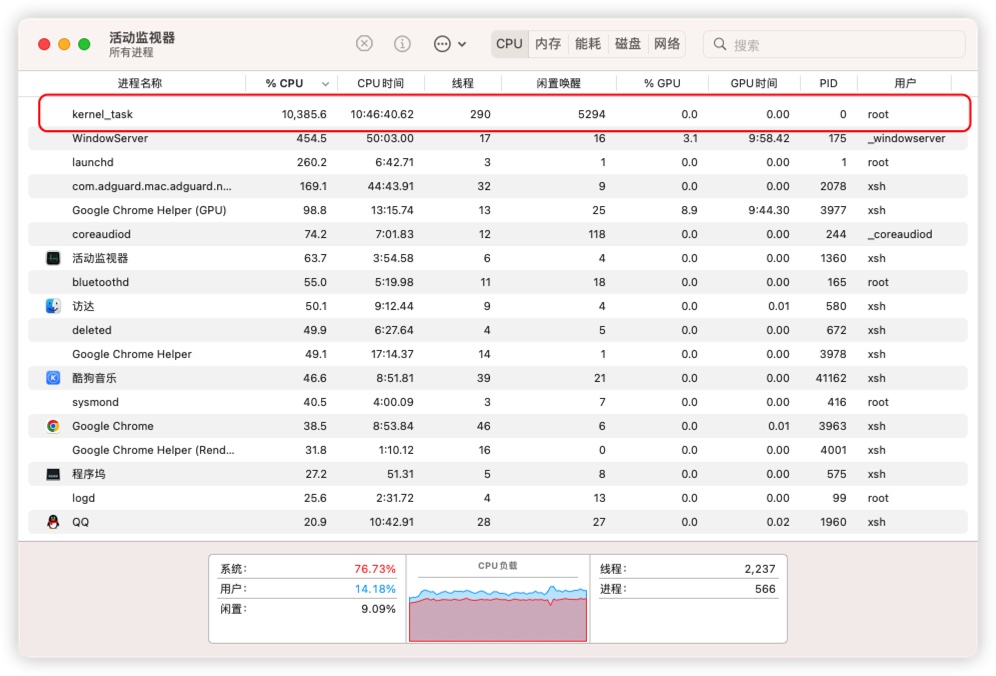
Task: Sort by the CPU时间 column header
Action: [x=380, y=83]
